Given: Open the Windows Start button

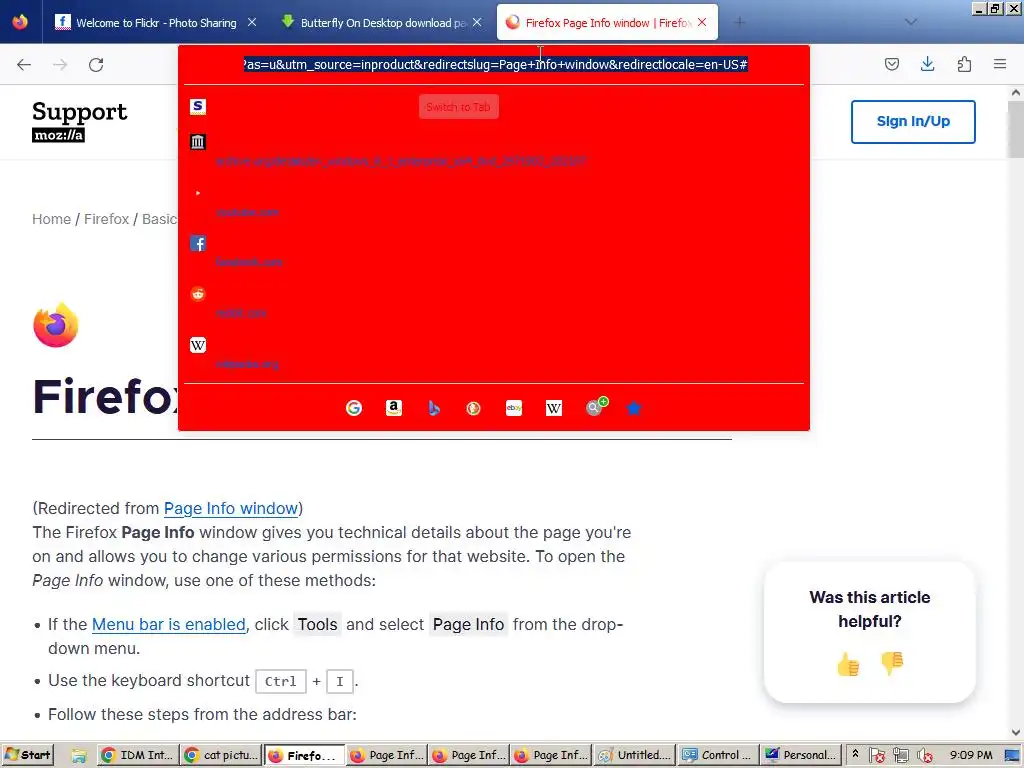Looking at the screenshot, I should pos(27,755).
